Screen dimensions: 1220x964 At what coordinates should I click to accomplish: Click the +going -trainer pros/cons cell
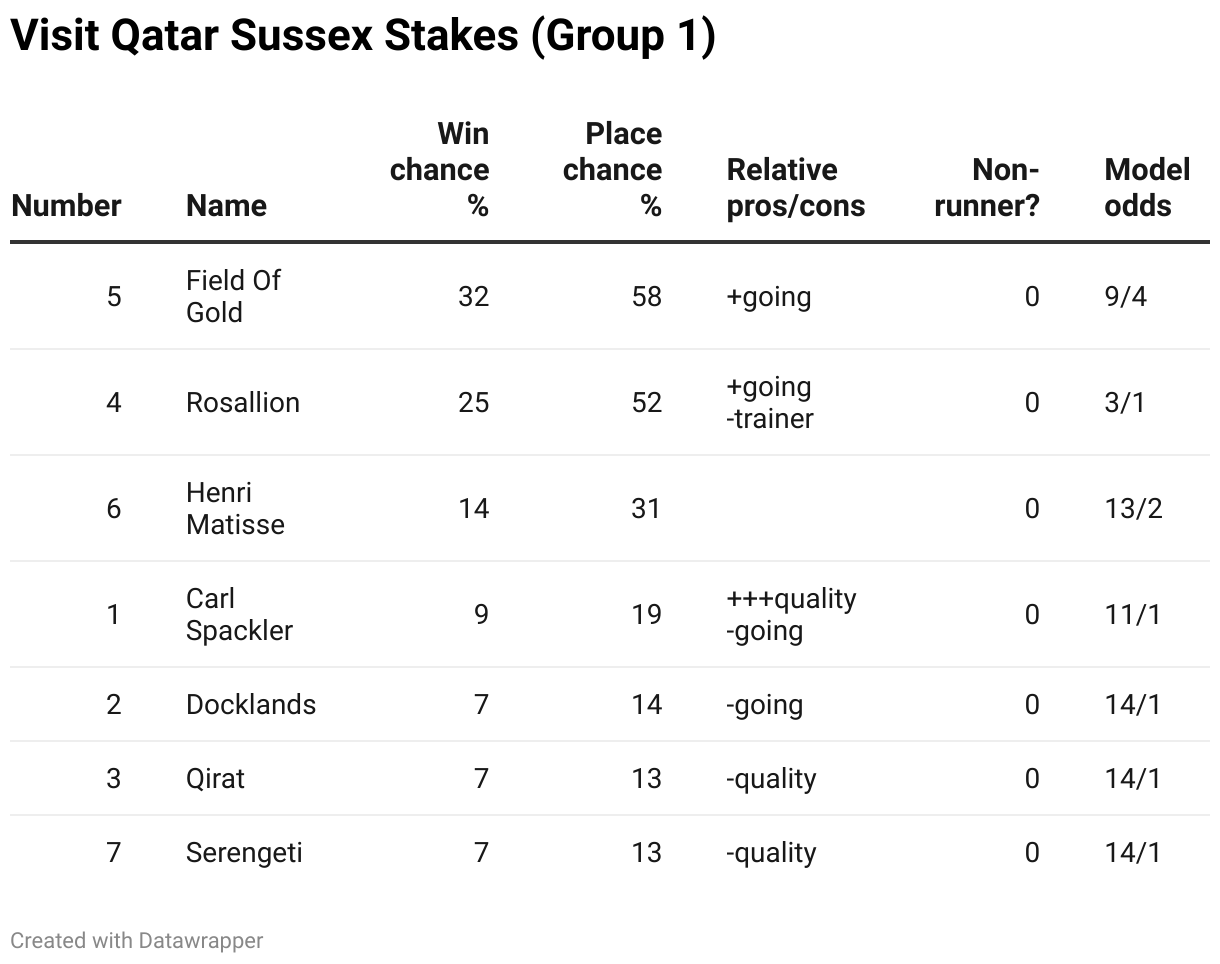[x=770, y=402]
